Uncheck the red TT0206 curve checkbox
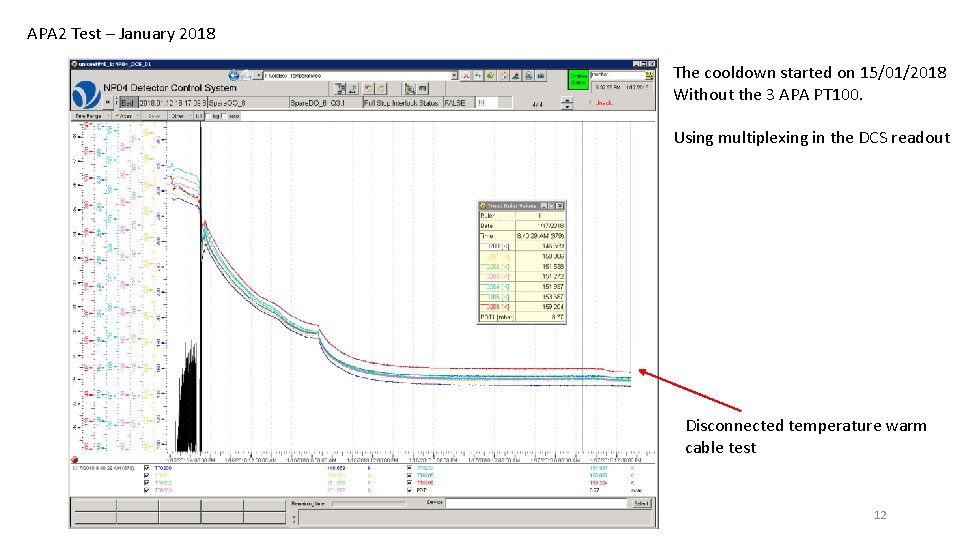Viewport: 960px width, 540px height. pos(409,482)
